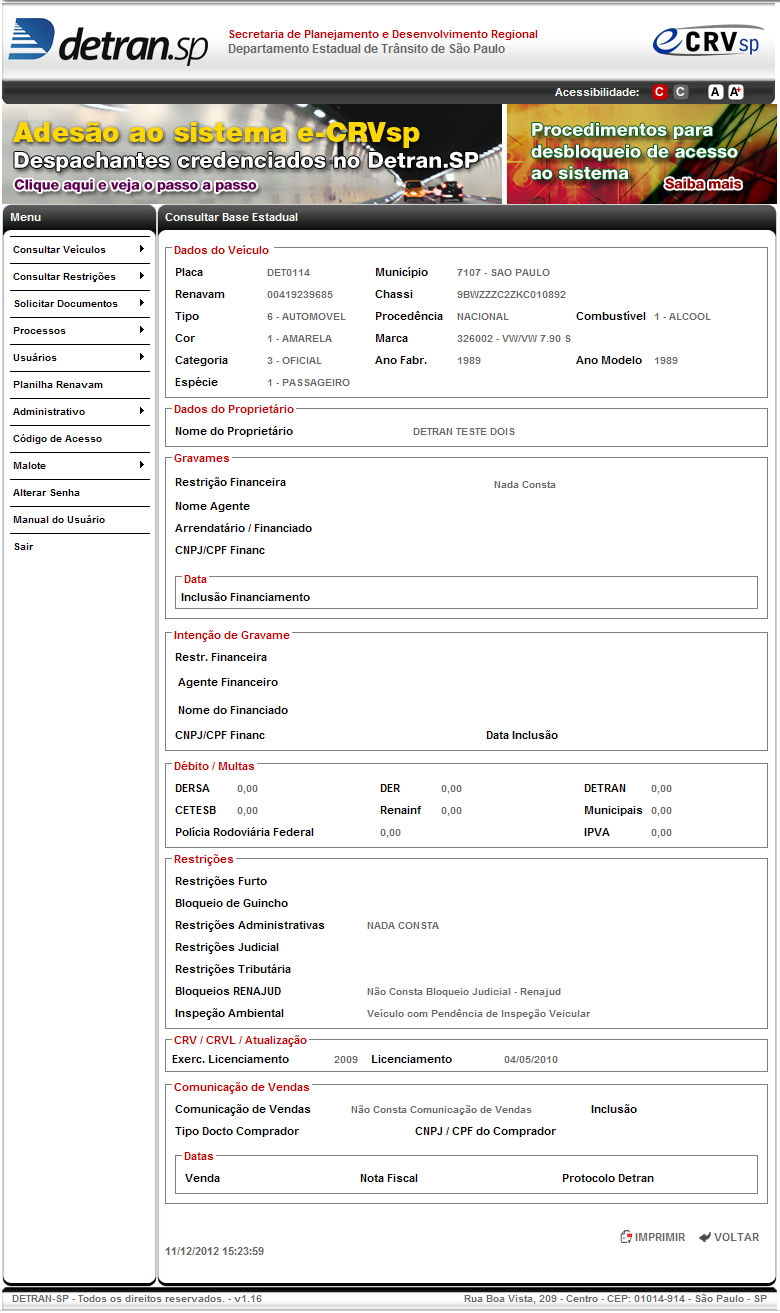Viewport: 780px width, 1313px height.
Task: Click Consultar Base Estadual panel title
Action: (231, 217)
